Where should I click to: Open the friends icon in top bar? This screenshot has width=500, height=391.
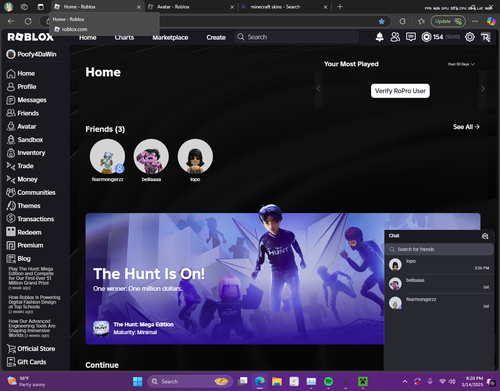coord(395,37)
